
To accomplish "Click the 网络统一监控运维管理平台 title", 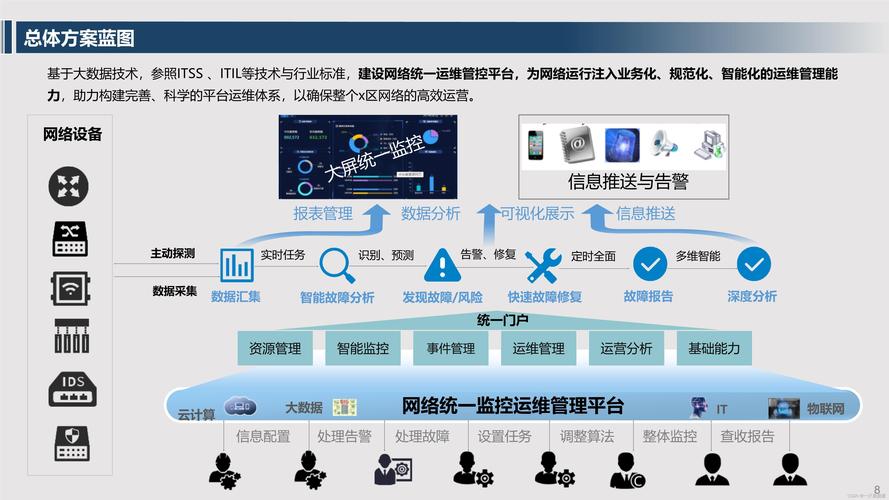I will (x=513, y=406).
